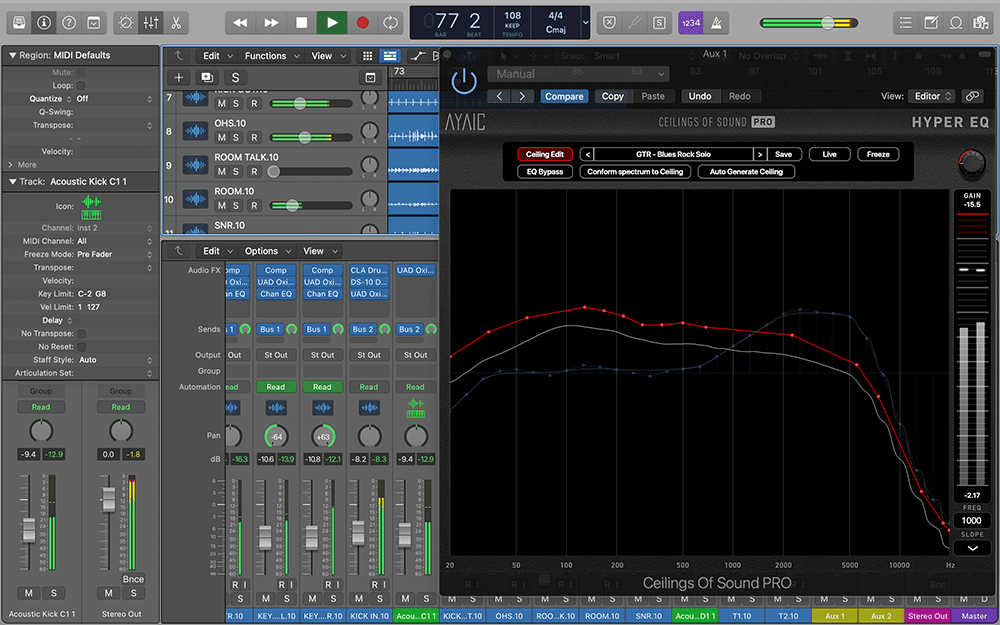Click the plugin Undo button
The image size is (1000, 625).
700,96
